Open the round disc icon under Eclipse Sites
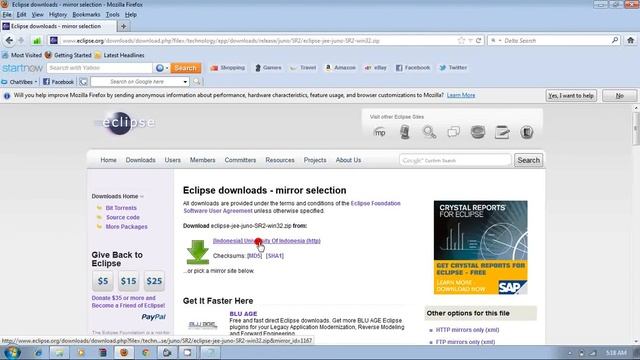Screen dimensions: 640x360 [x=478, y=132]
